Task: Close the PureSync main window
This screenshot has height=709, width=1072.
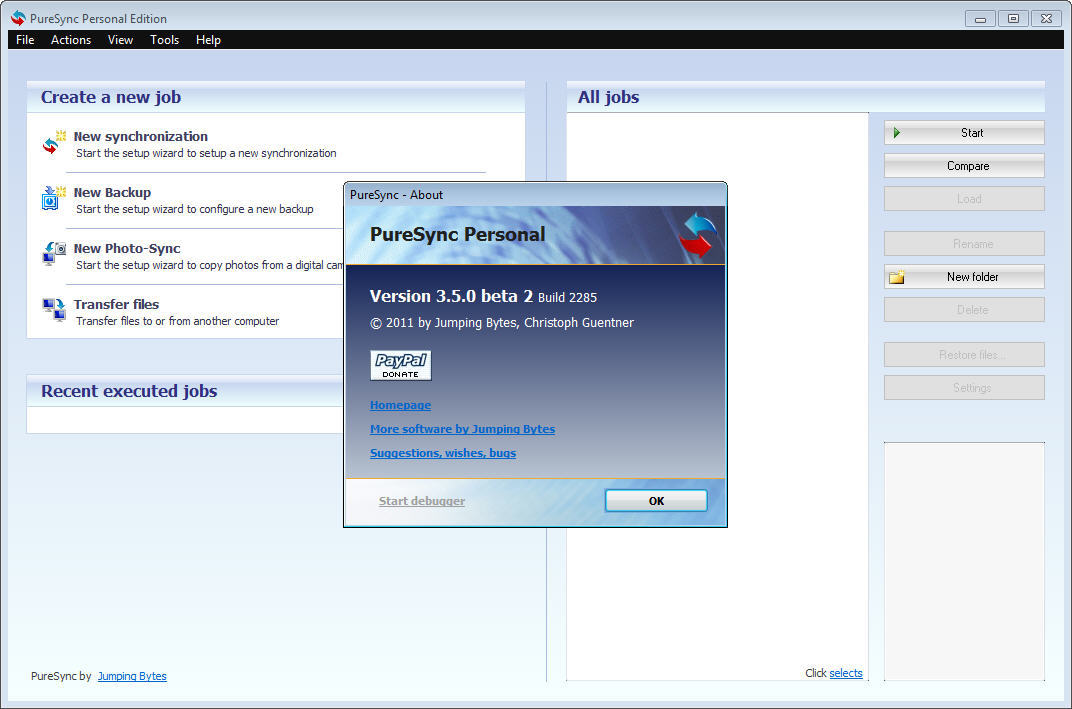Action: [1046, 18]
